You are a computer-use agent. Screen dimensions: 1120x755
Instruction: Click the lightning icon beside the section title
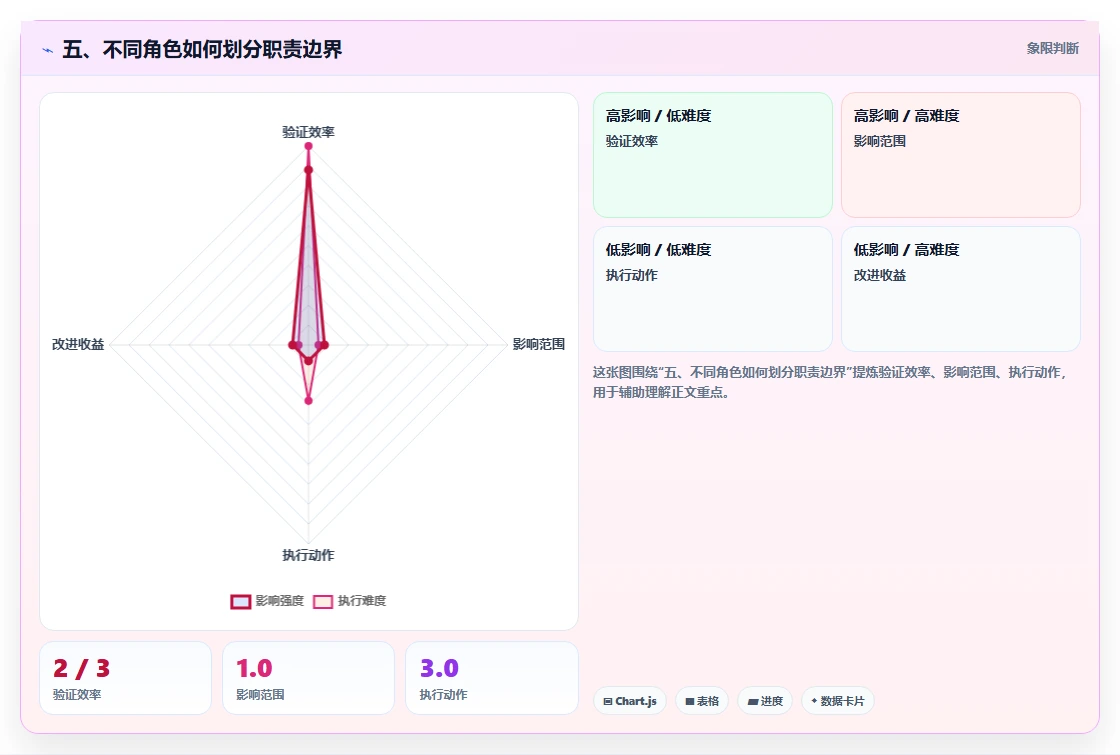tap(47, 50)
